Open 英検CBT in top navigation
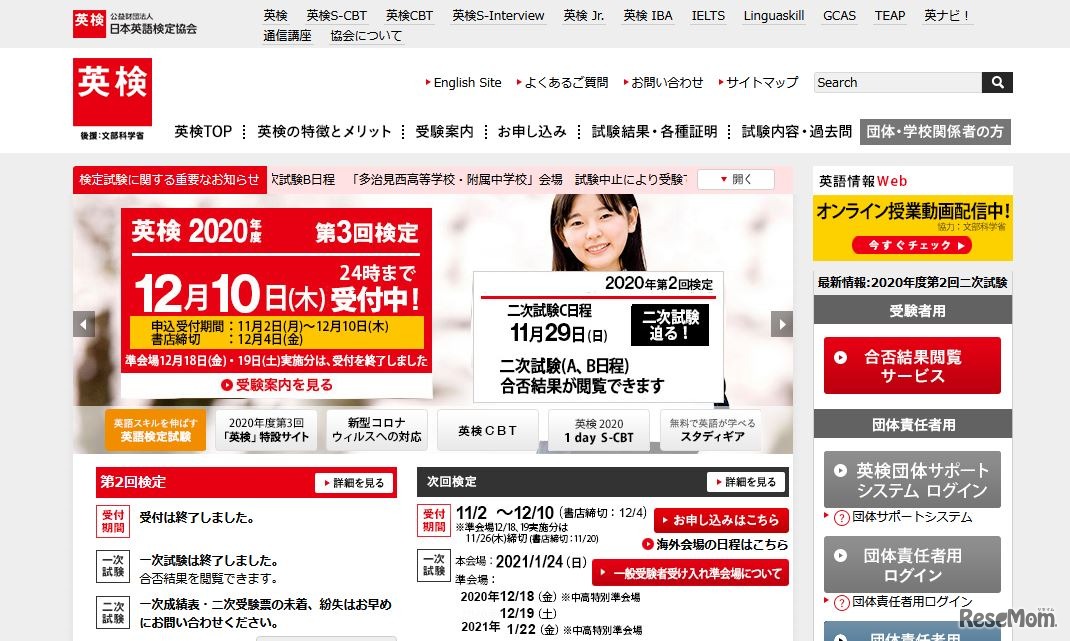 tap(409, 15)
